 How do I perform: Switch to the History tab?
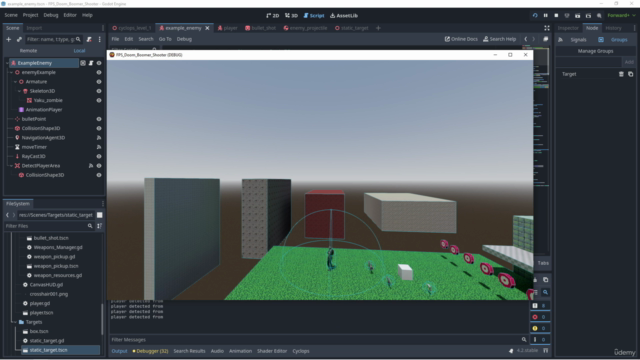[613, 28]
